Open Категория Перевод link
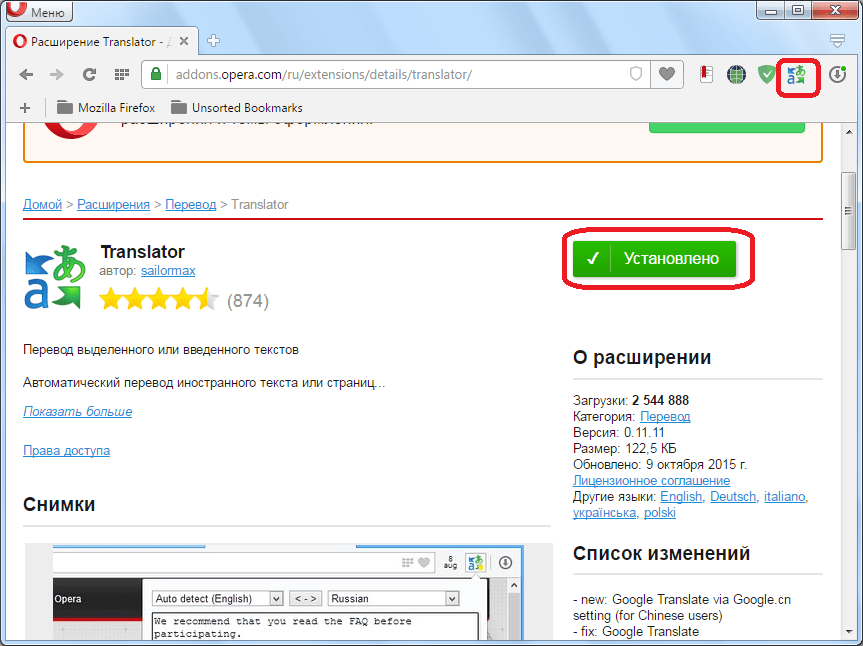 [665, 417]
